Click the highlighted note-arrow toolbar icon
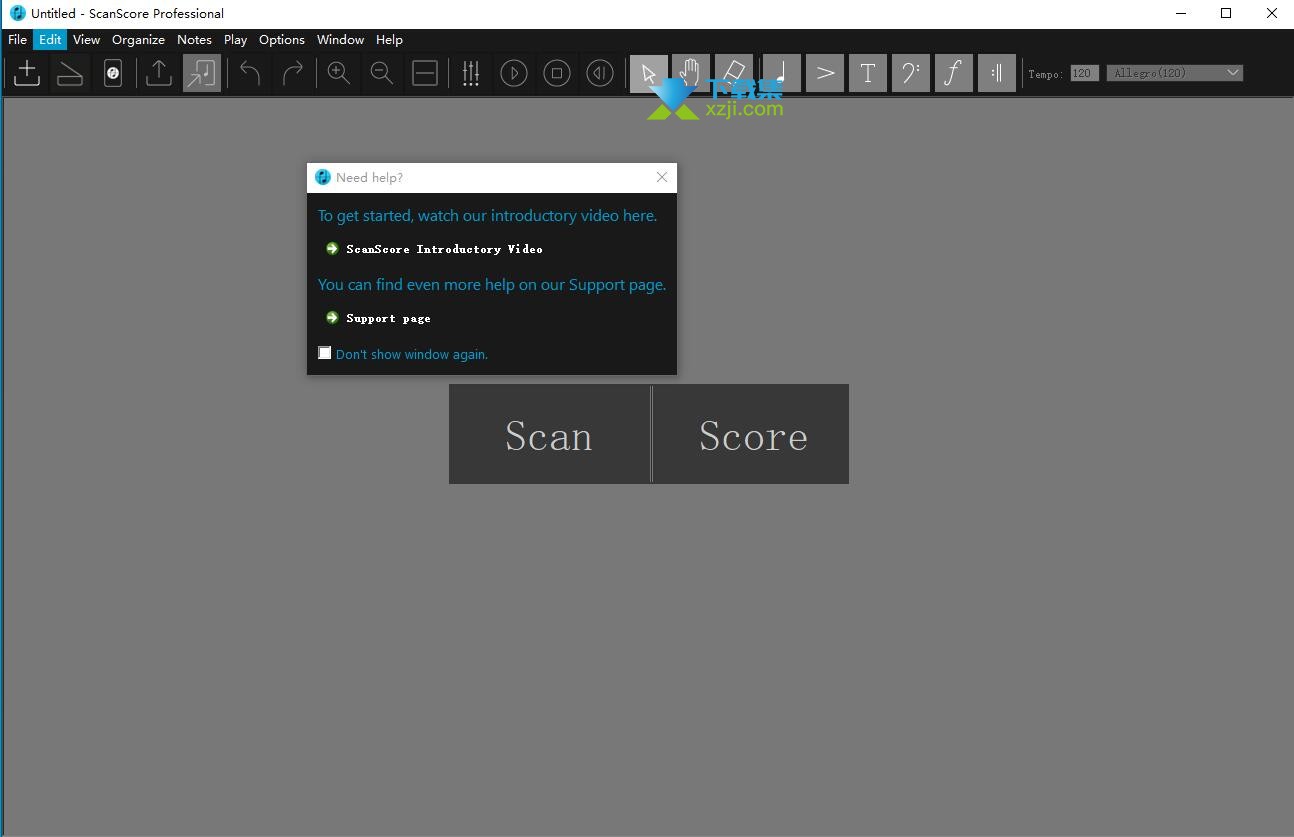This screenshot has height=837, width=1294. [202, 73]
